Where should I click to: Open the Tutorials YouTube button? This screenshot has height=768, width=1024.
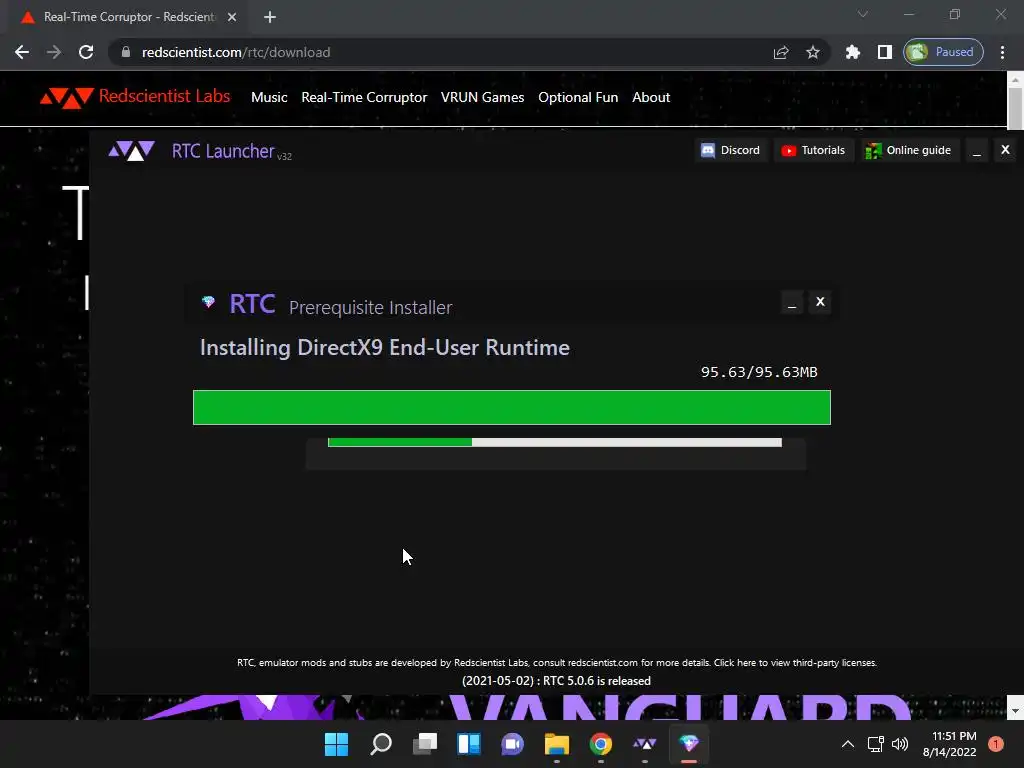(813, 150)
